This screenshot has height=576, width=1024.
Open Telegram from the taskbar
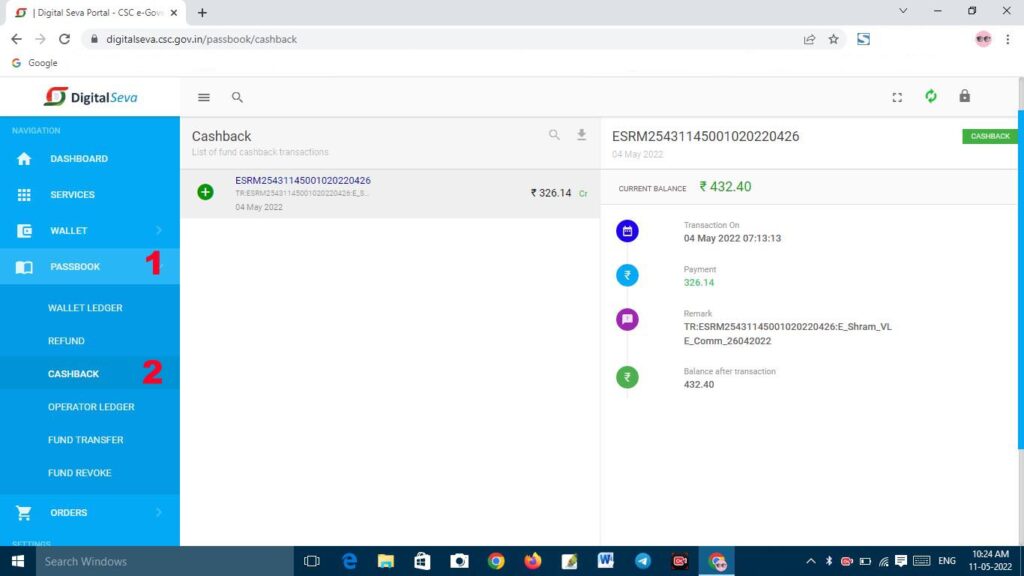(x=643, y=561)
